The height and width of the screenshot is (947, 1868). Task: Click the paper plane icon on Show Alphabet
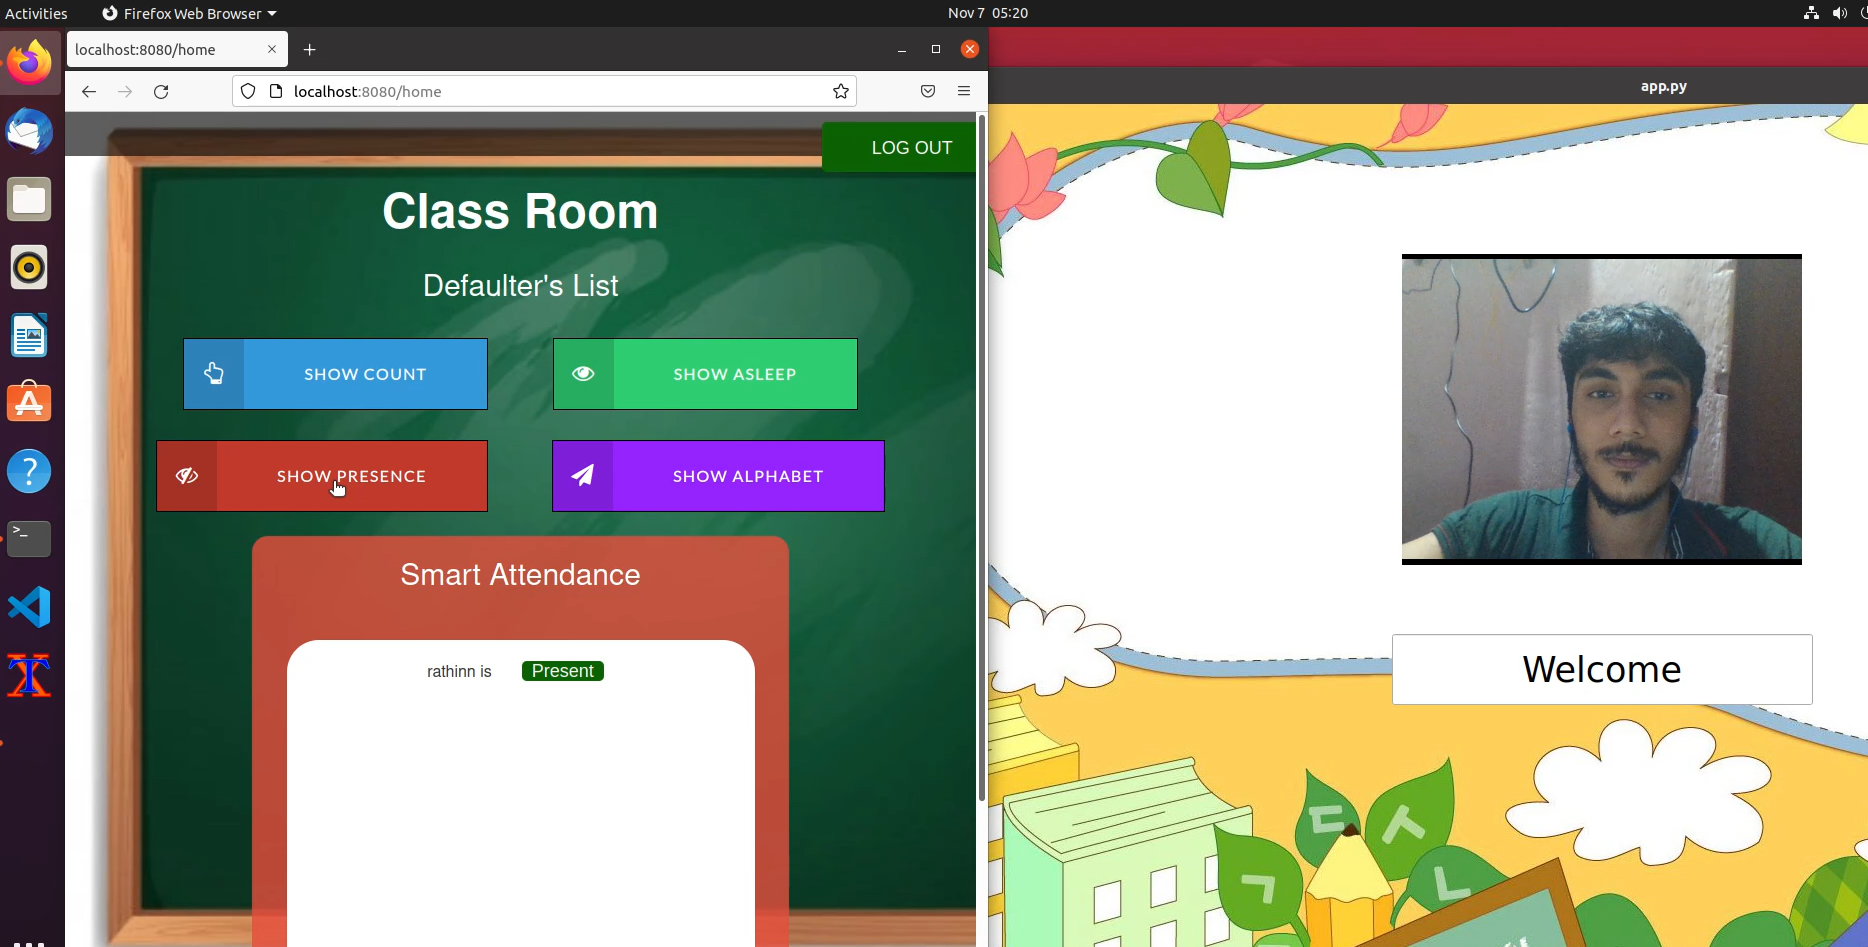(x=583, y=476)
